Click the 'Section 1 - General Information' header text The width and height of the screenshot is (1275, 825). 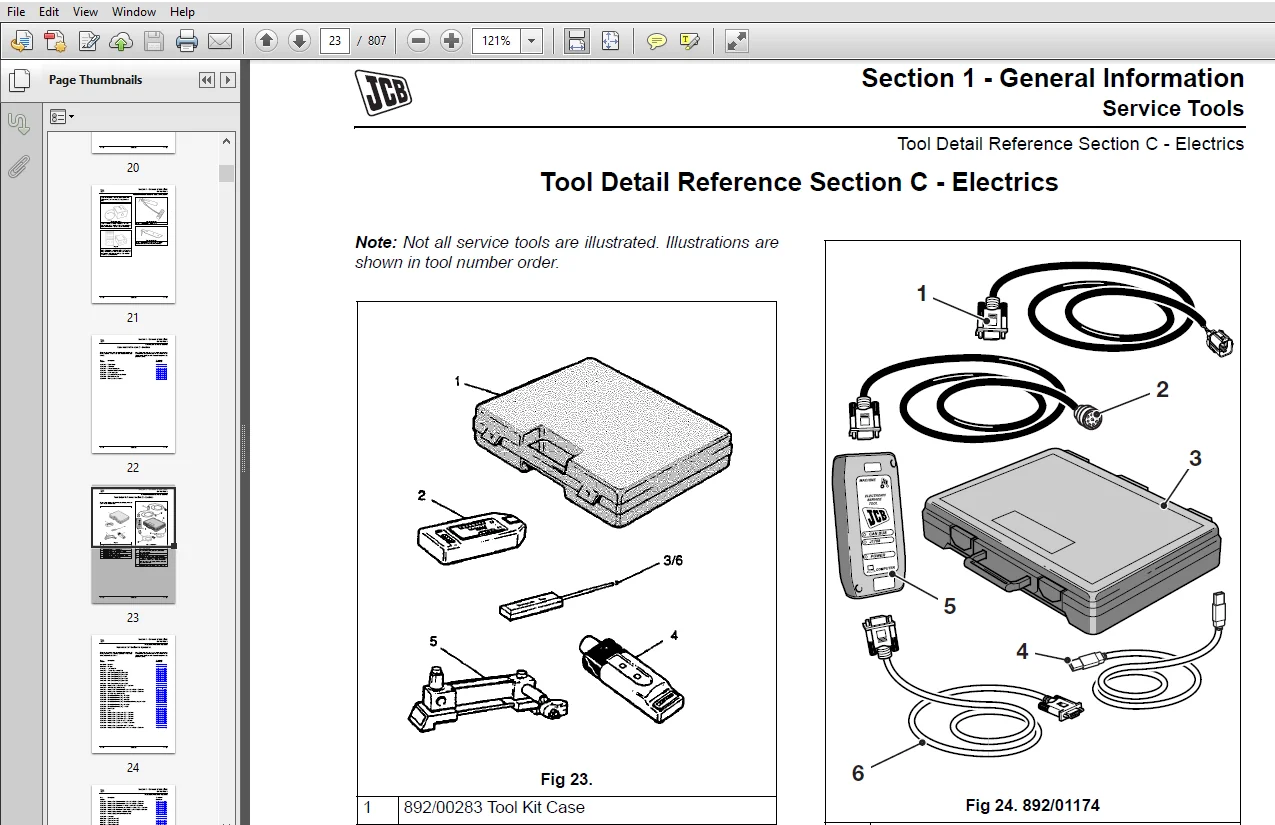[1053, 78]
